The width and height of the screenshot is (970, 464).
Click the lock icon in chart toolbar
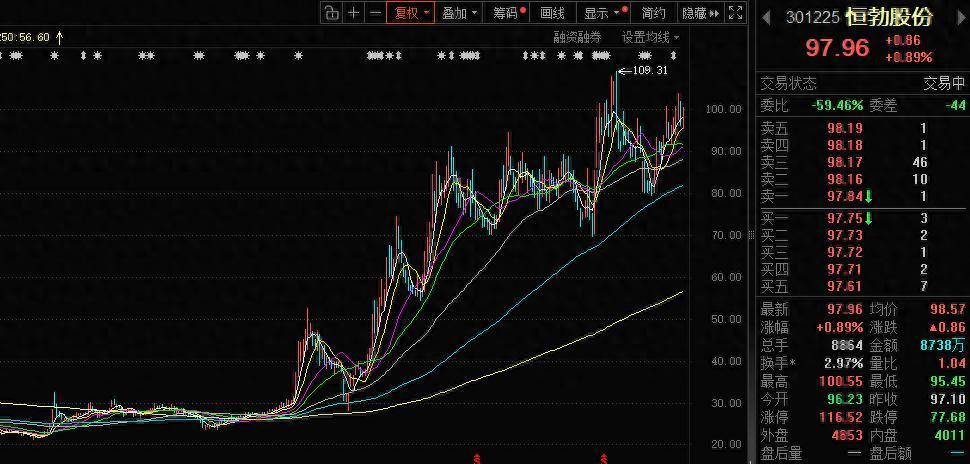[331, 13]
